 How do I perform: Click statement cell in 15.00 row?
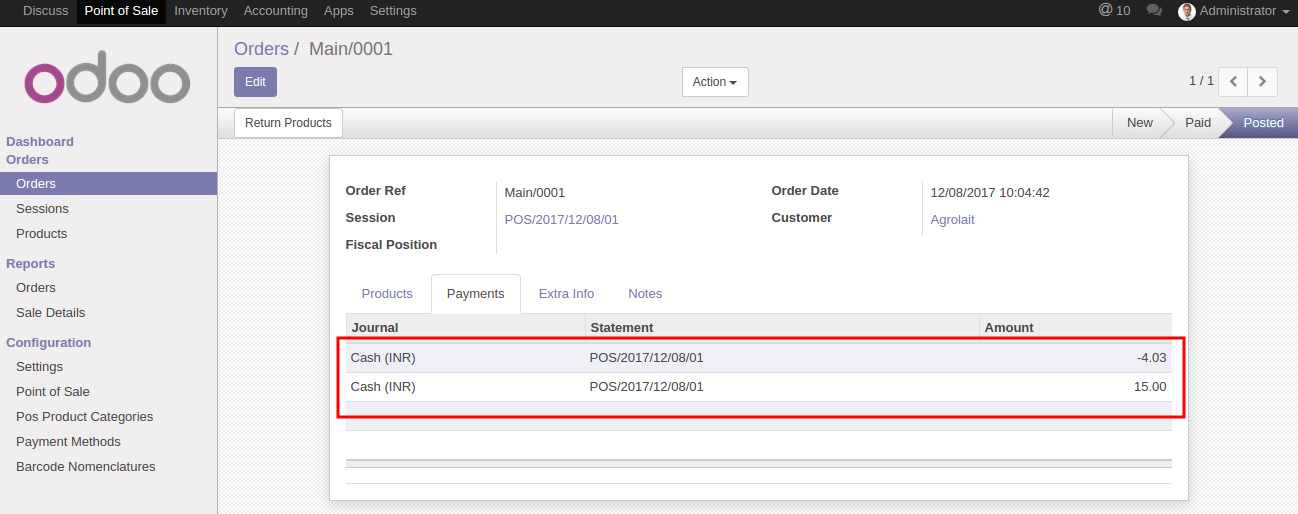pos(646,387)
